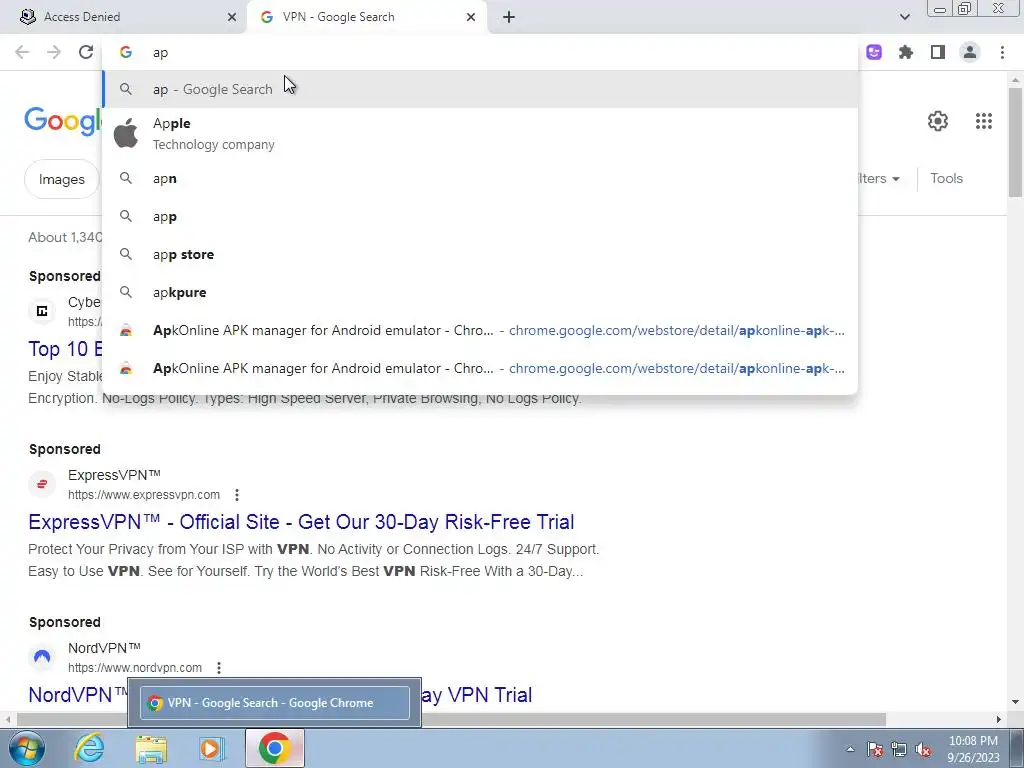Expand the tab search chevron
1024x768 pixels.
(x=904, y=17)
